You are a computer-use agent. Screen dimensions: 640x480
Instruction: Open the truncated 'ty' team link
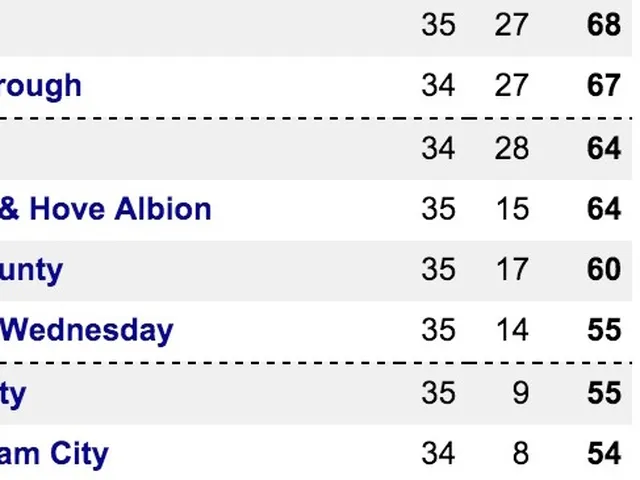pos(13,393)
